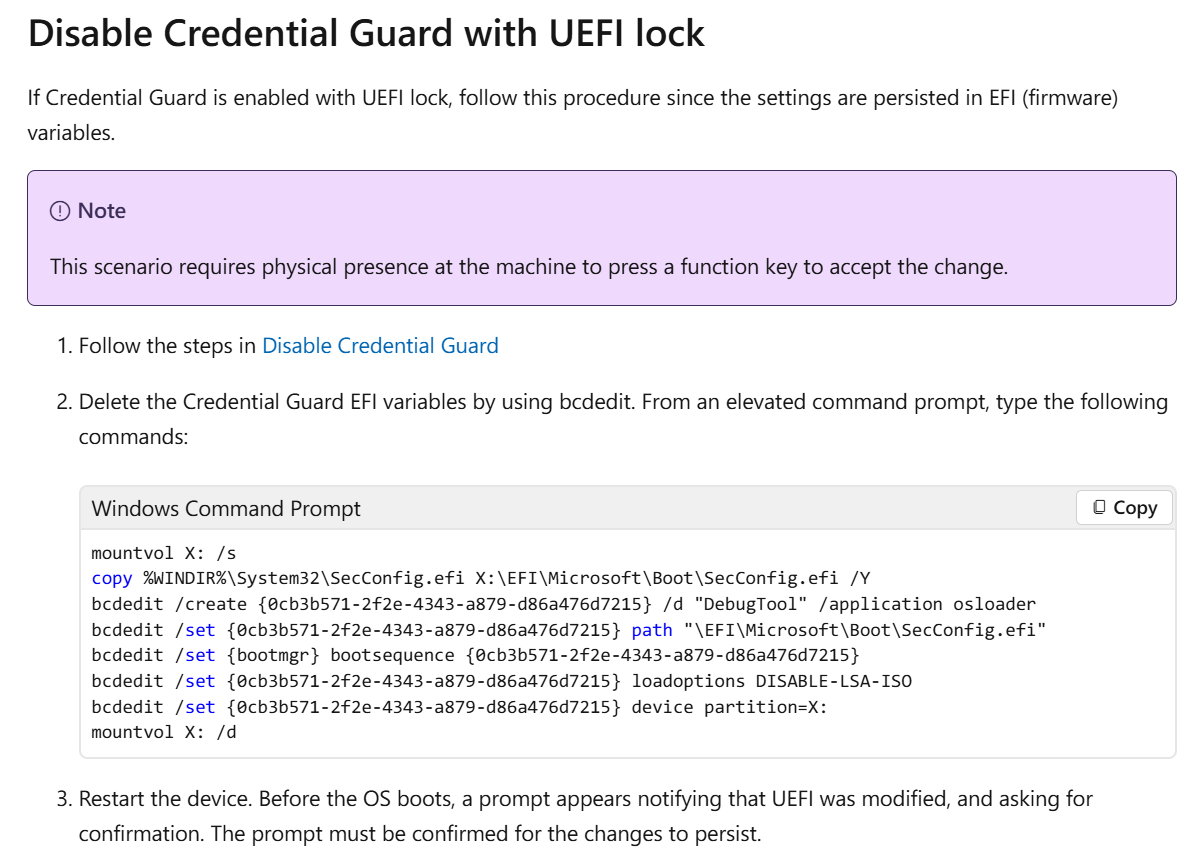Click the page heading about UEFI lock
This screenshot has width=1200, height=855.
(x=366, y=34)
